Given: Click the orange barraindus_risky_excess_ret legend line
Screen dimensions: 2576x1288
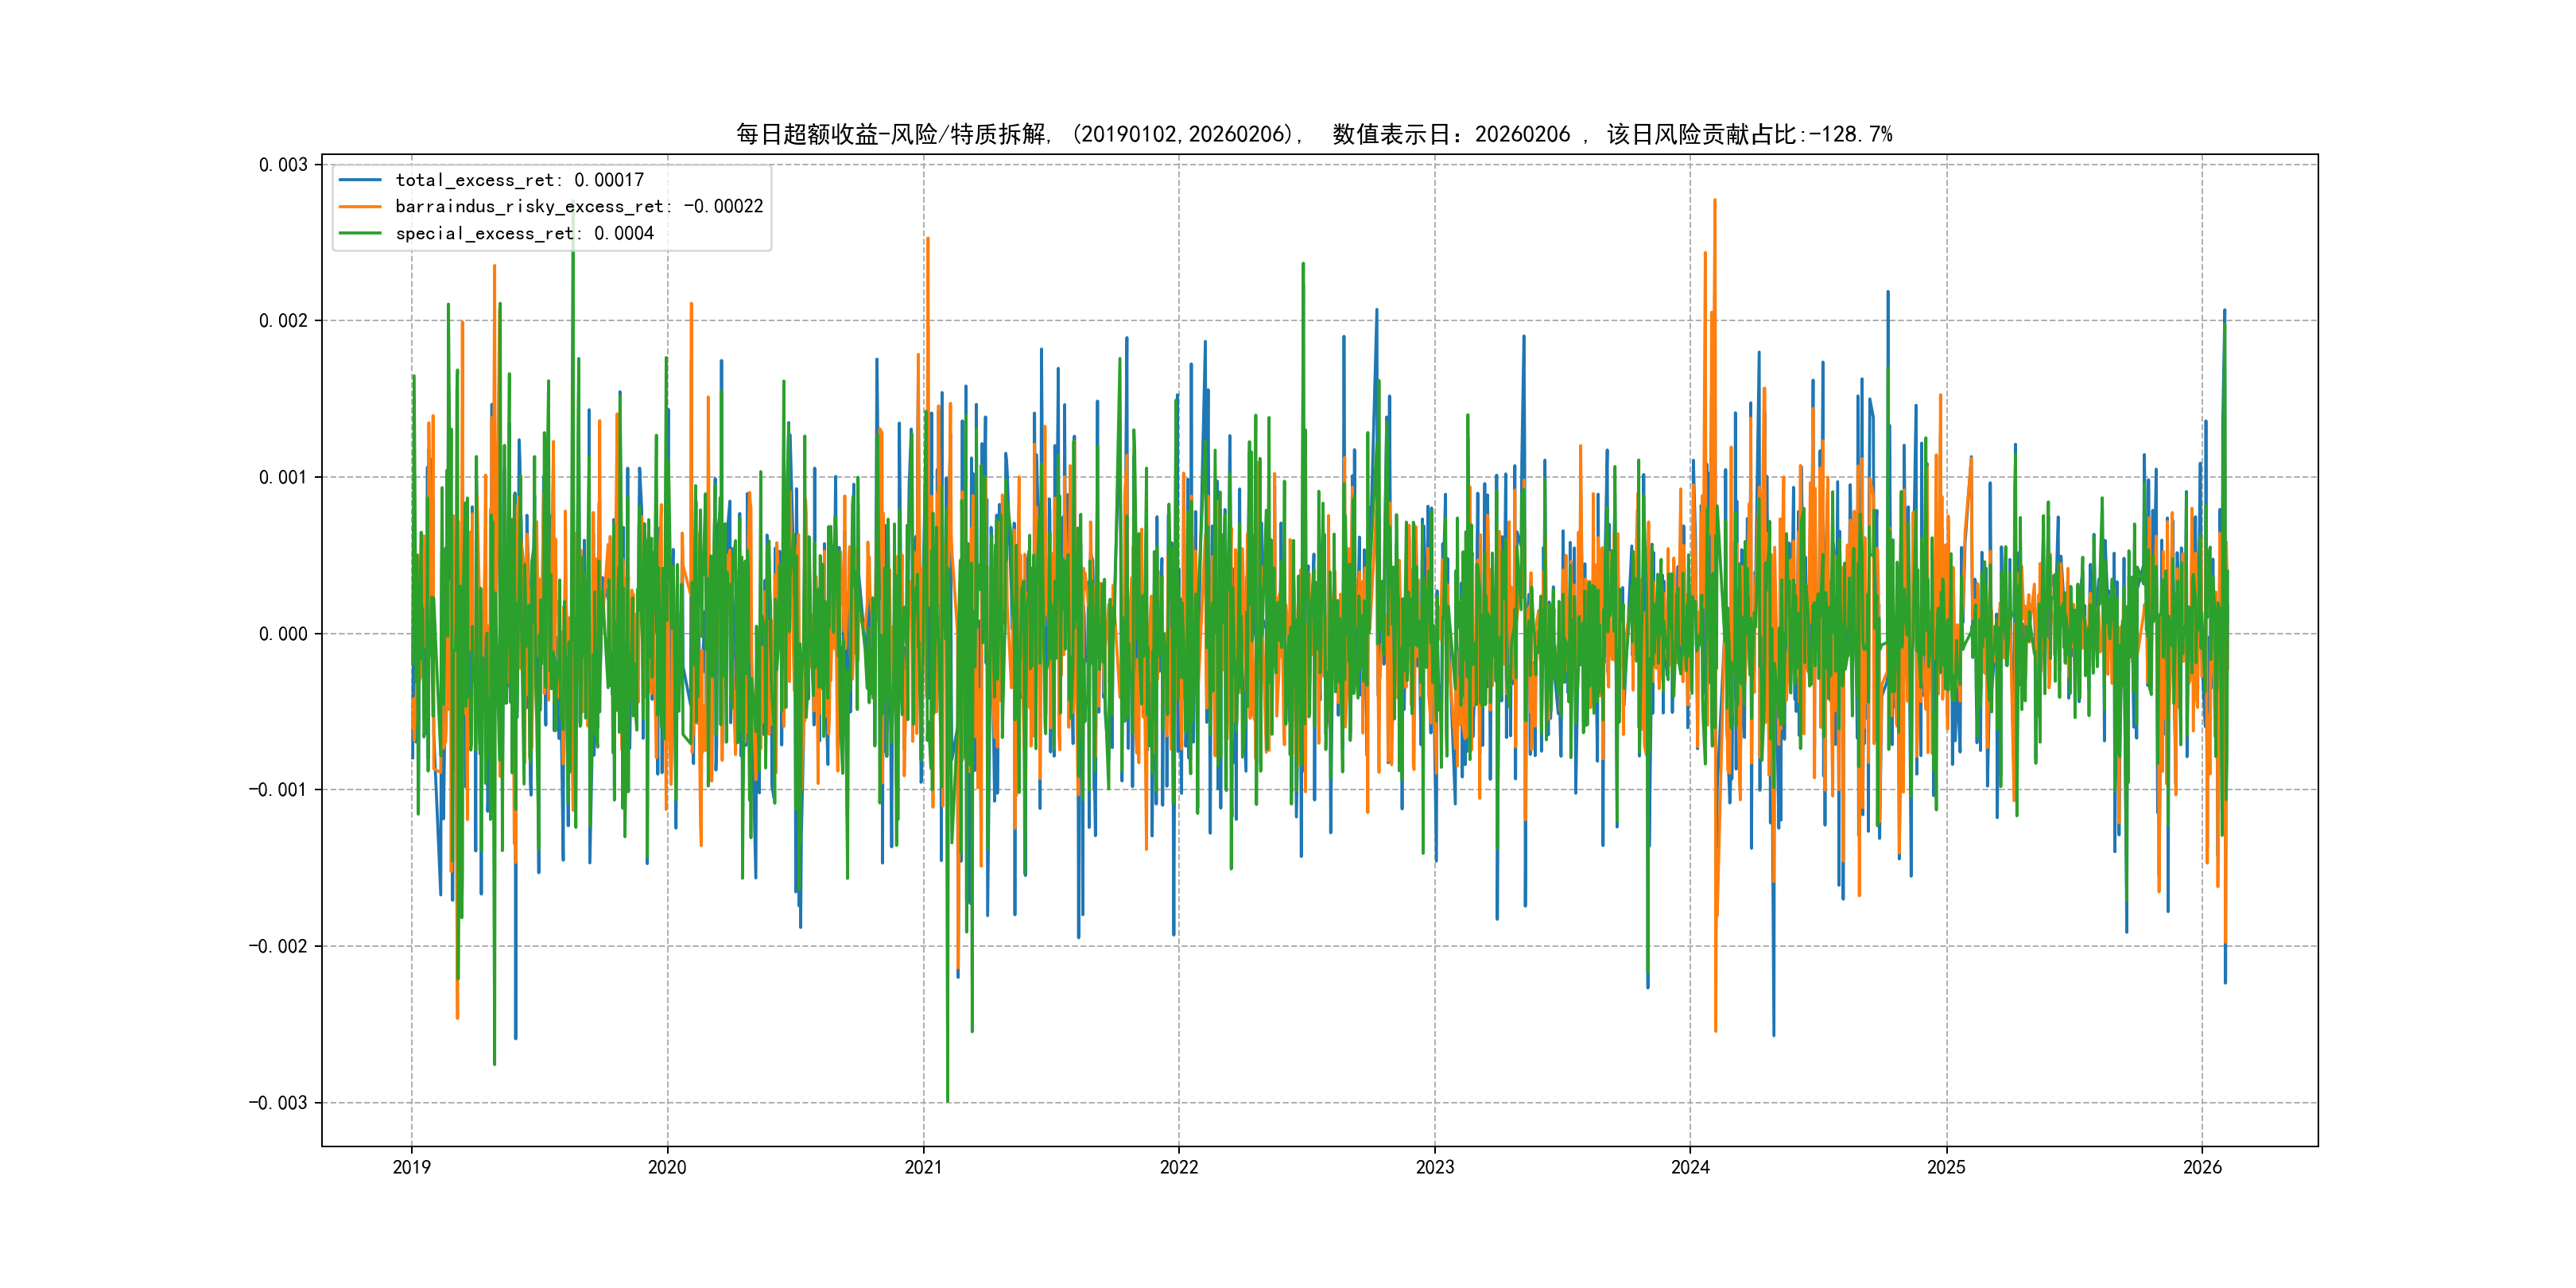Looking at the screenshot, I should (x=360, y=207).
